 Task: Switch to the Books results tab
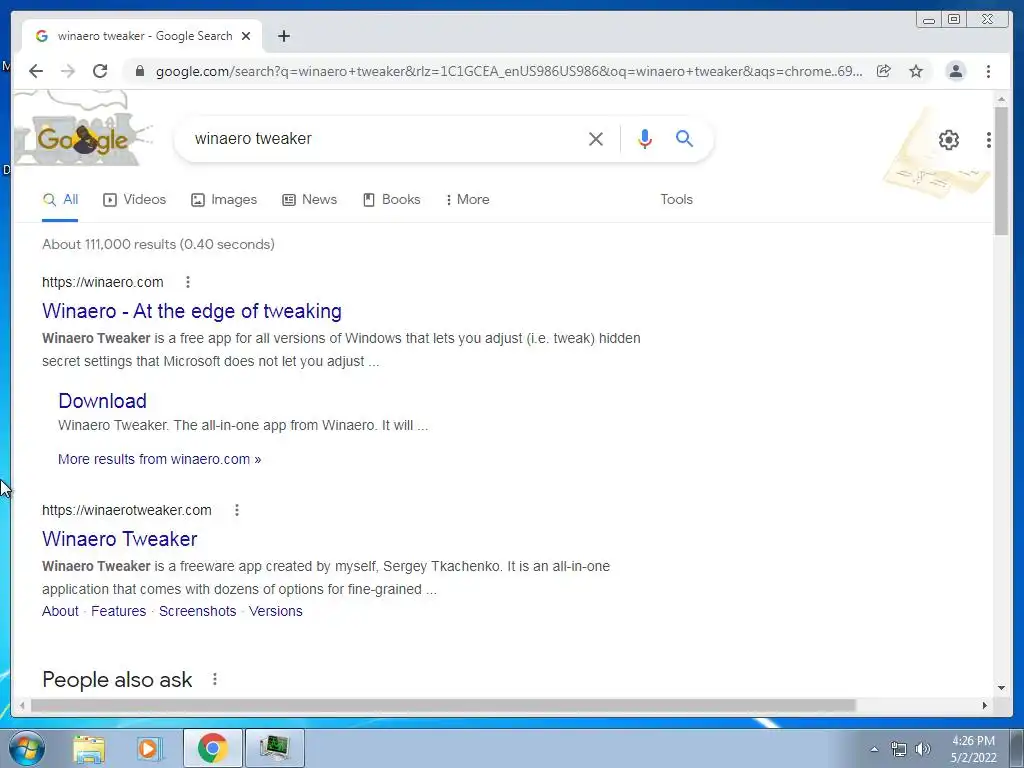392,200
